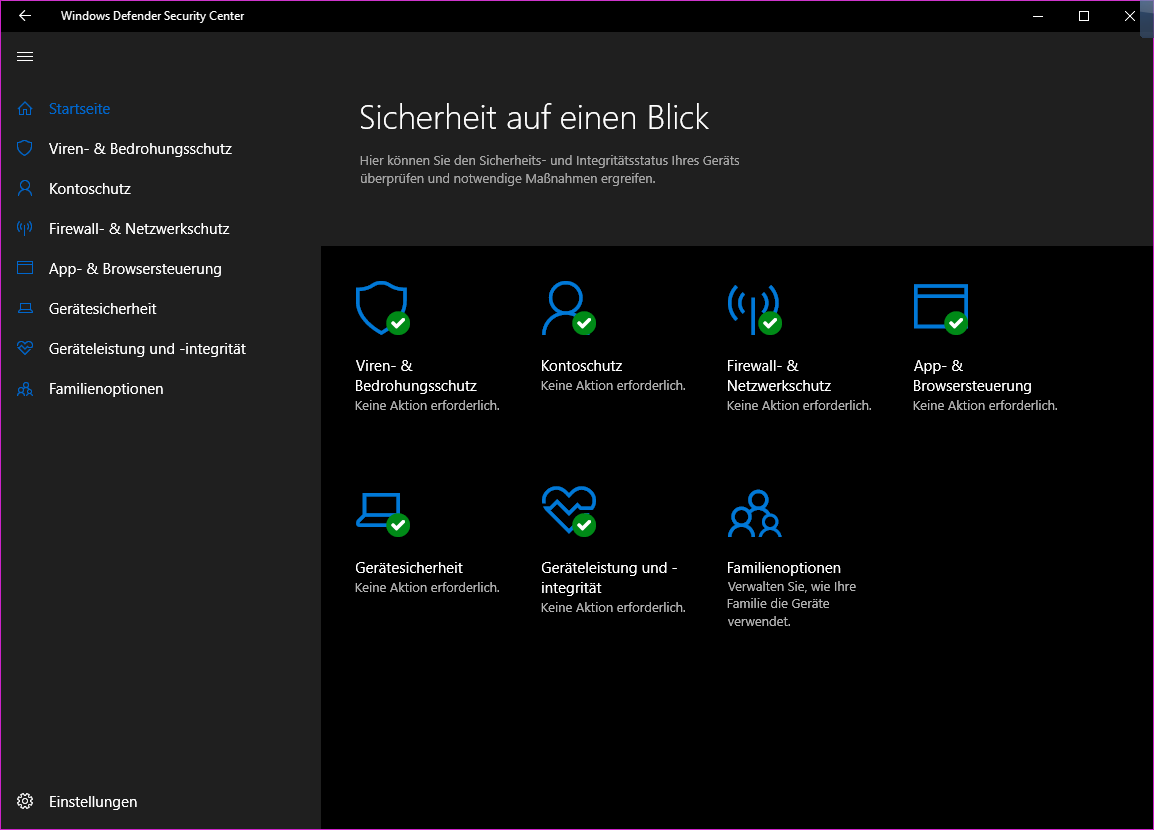This screenshot has width=1154, height=830.
Task: Select Kontoschutz in the left sidebar
Action: point(90,189)
